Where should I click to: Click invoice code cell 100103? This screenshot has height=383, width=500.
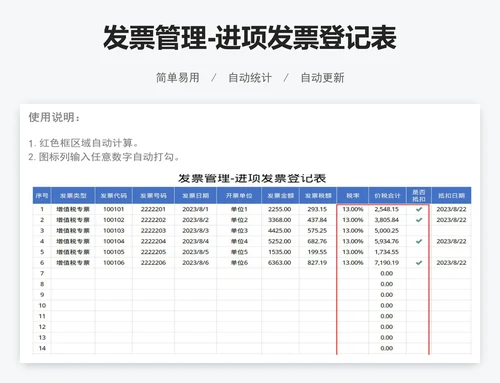(114, 231)
